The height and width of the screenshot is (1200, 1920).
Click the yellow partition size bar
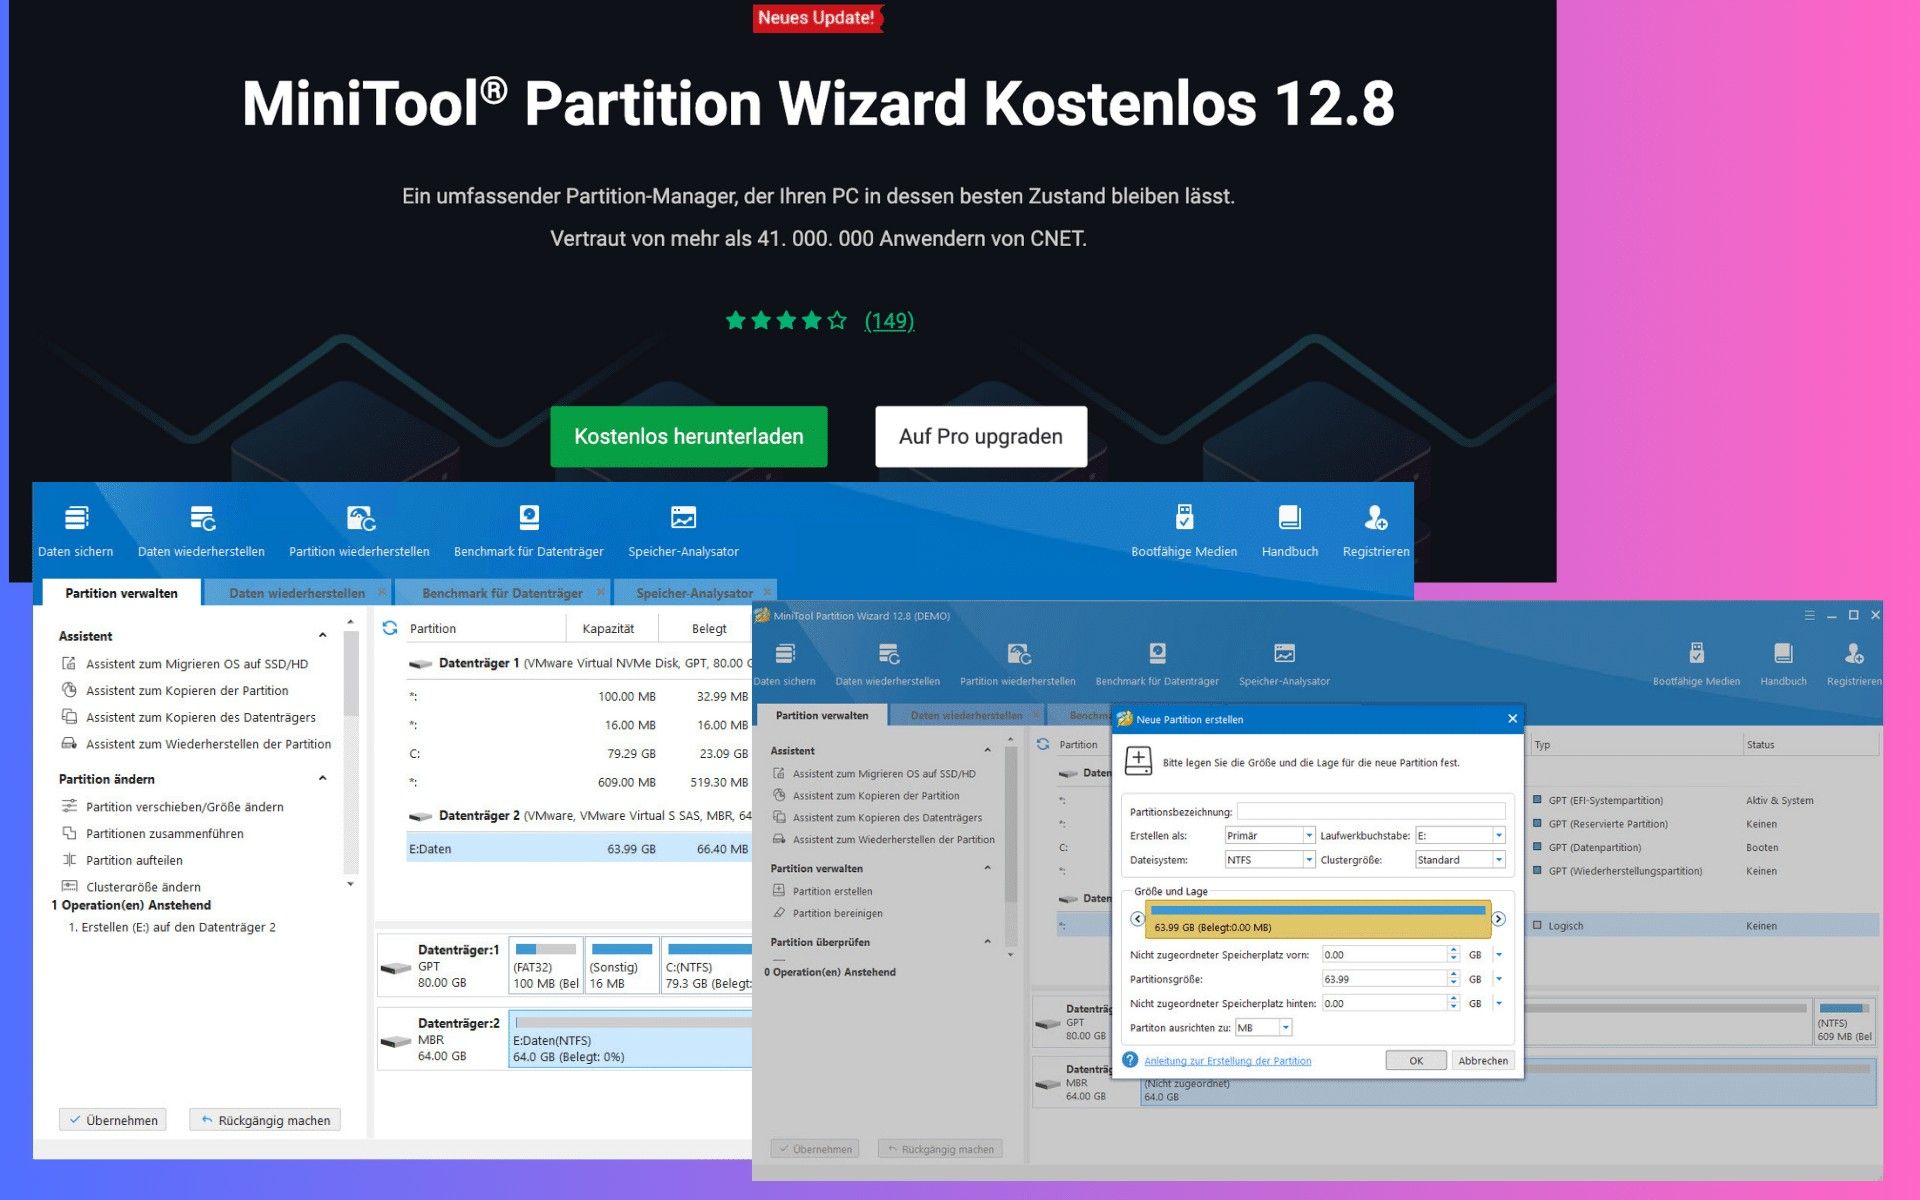click(1317, 919)
